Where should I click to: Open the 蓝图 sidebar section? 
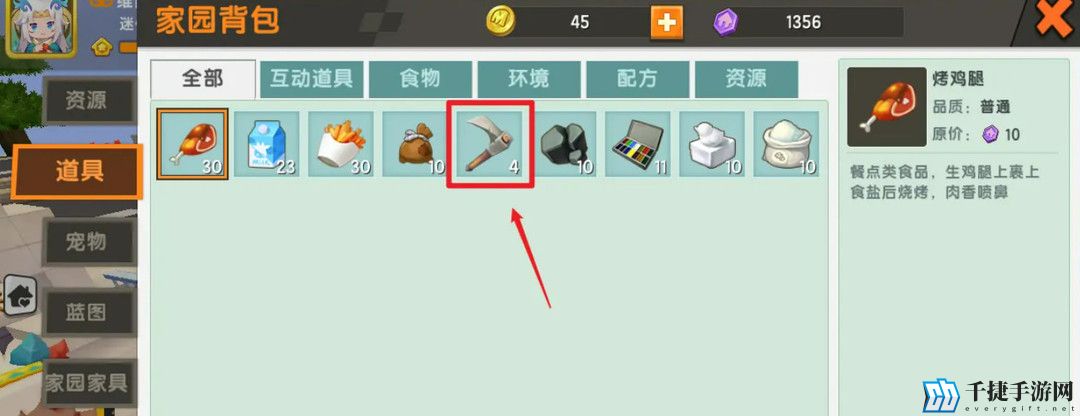[x=87, y=313]
